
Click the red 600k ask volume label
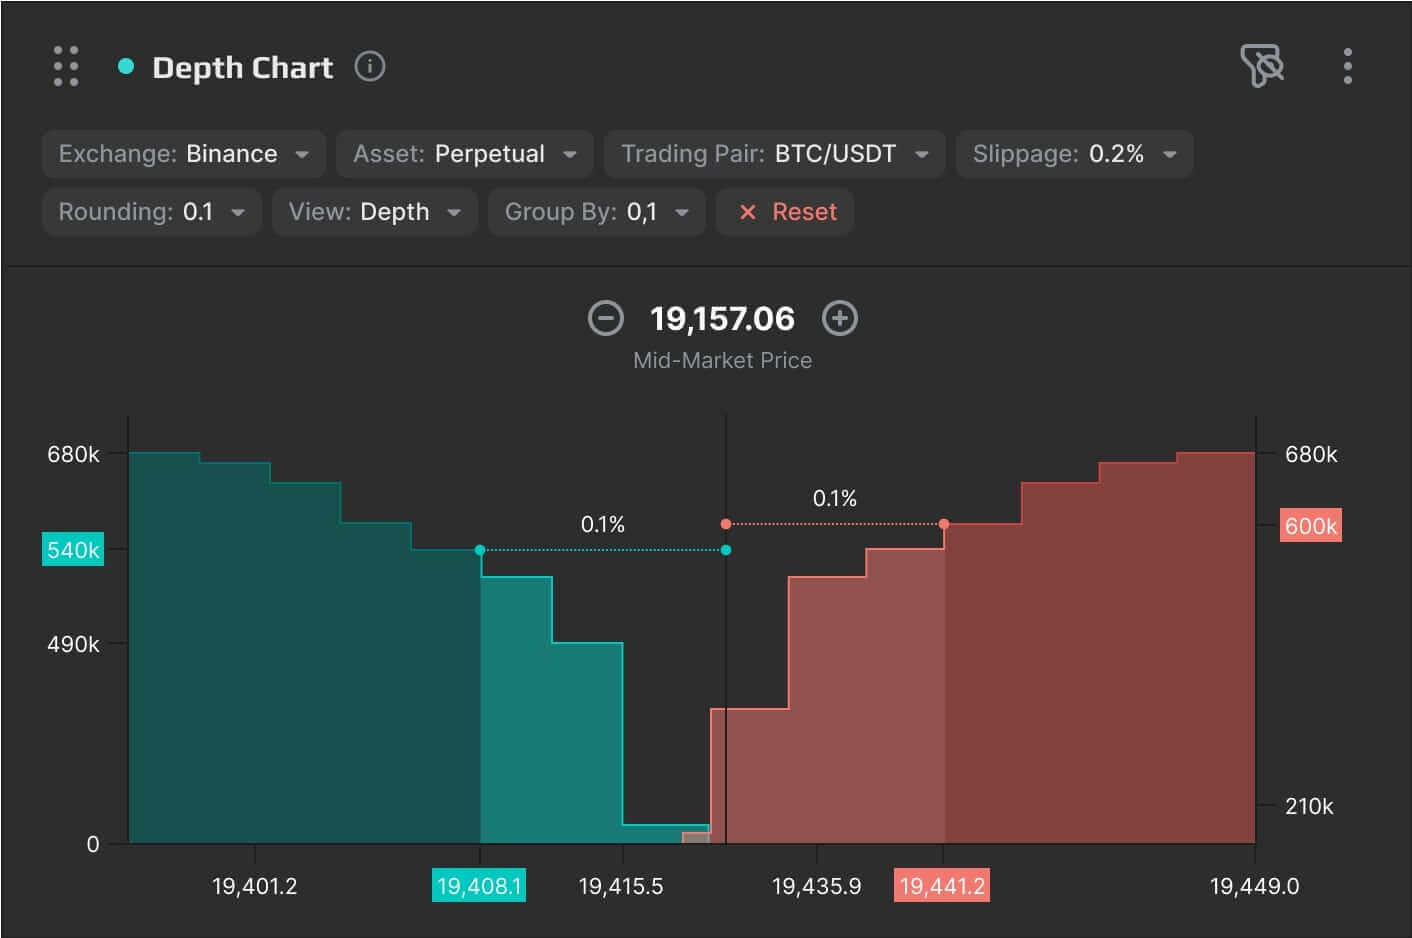coord(1310,526)
